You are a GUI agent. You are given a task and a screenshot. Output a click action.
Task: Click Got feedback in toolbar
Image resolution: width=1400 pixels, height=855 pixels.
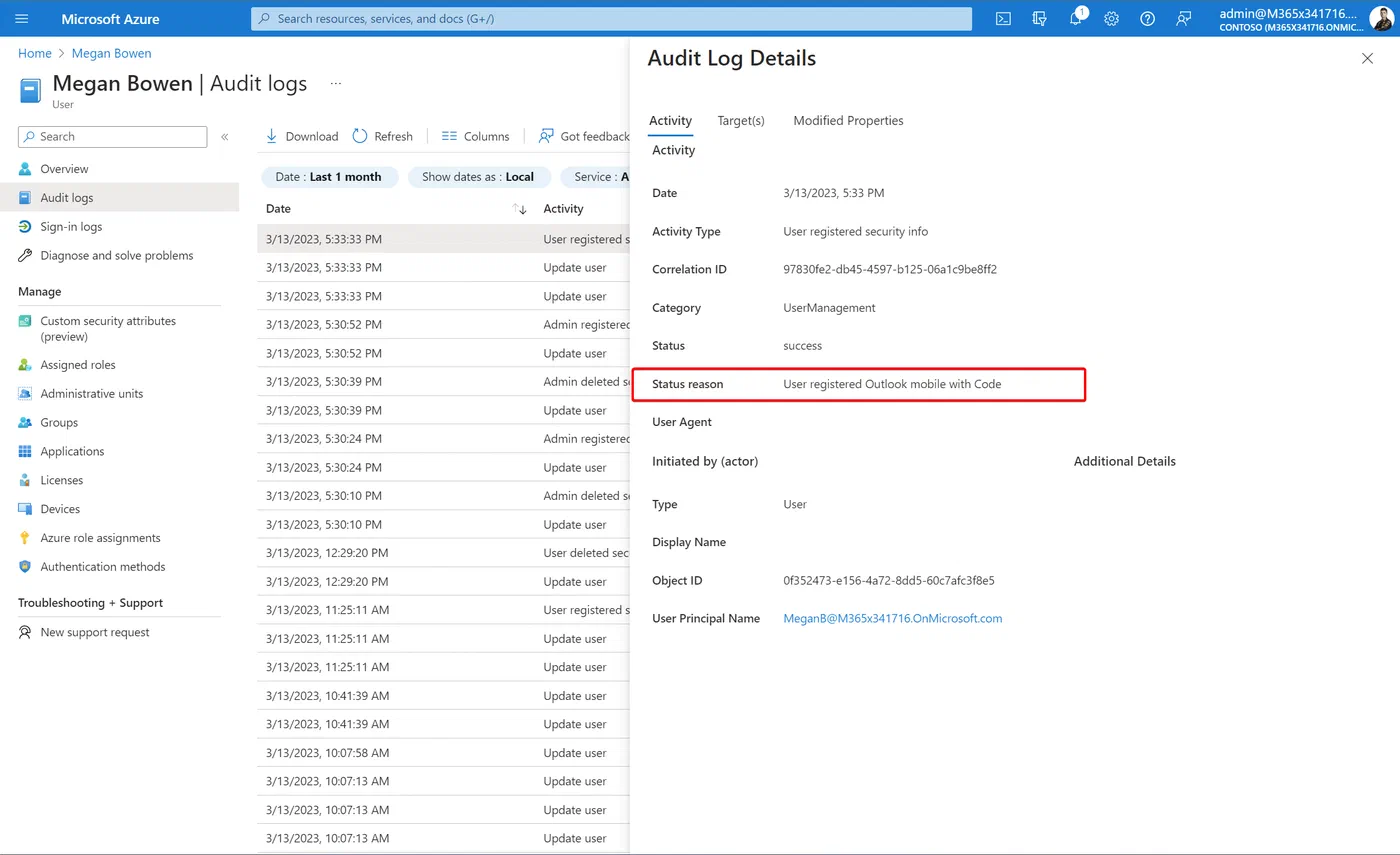pos(584,136)
